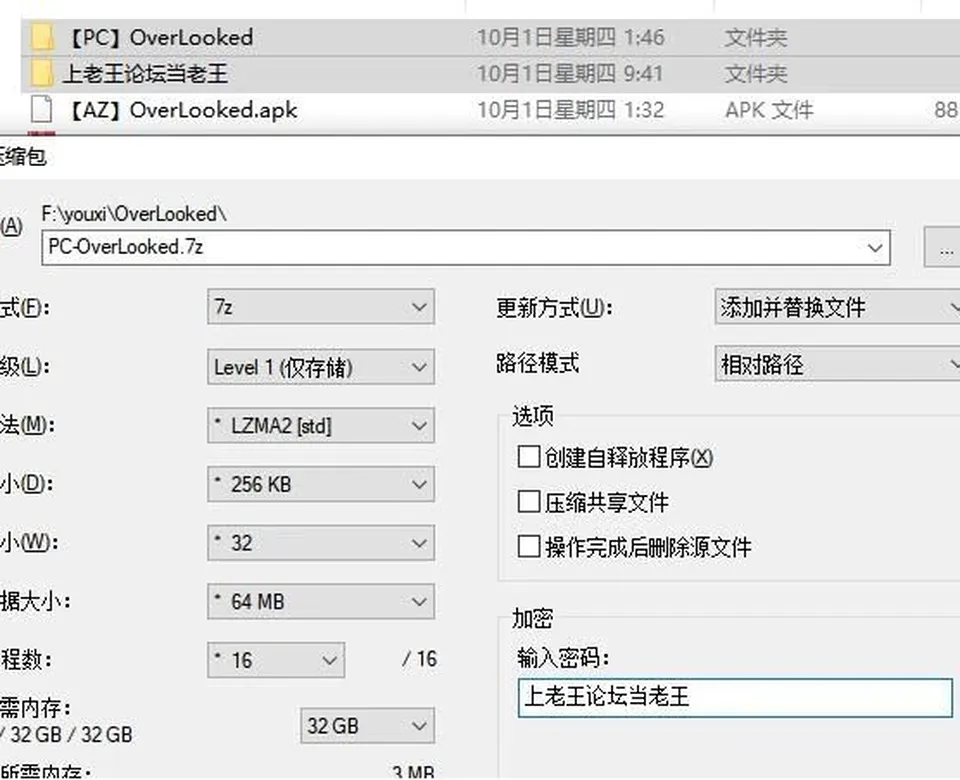Image resolution: width=960 pixels, height=780 pixels.
Task: Click the date 10月1日星期四 1:46
Action: pos(570,37)
